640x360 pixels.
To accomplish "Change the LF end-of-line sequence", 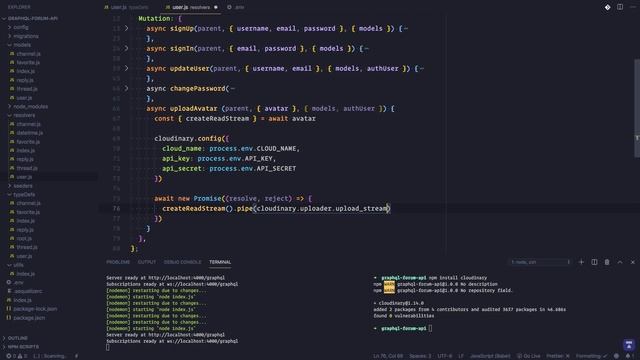I will (461, 356).
